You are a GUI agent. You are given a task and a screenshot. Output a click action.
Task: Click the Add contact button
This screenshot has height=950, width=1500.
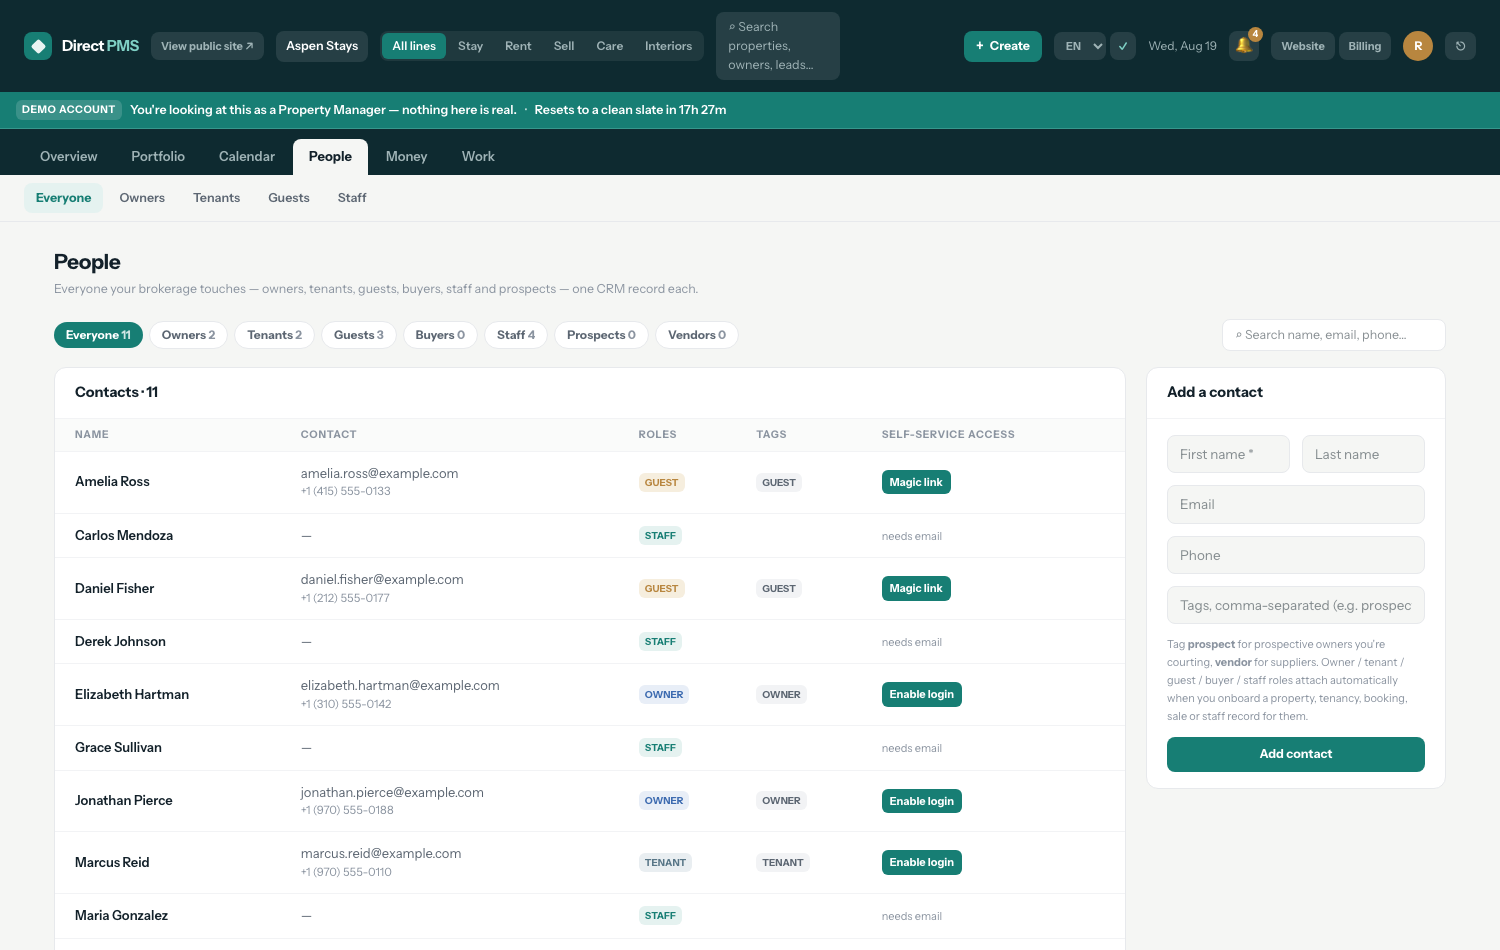(x=1296, y=754)
